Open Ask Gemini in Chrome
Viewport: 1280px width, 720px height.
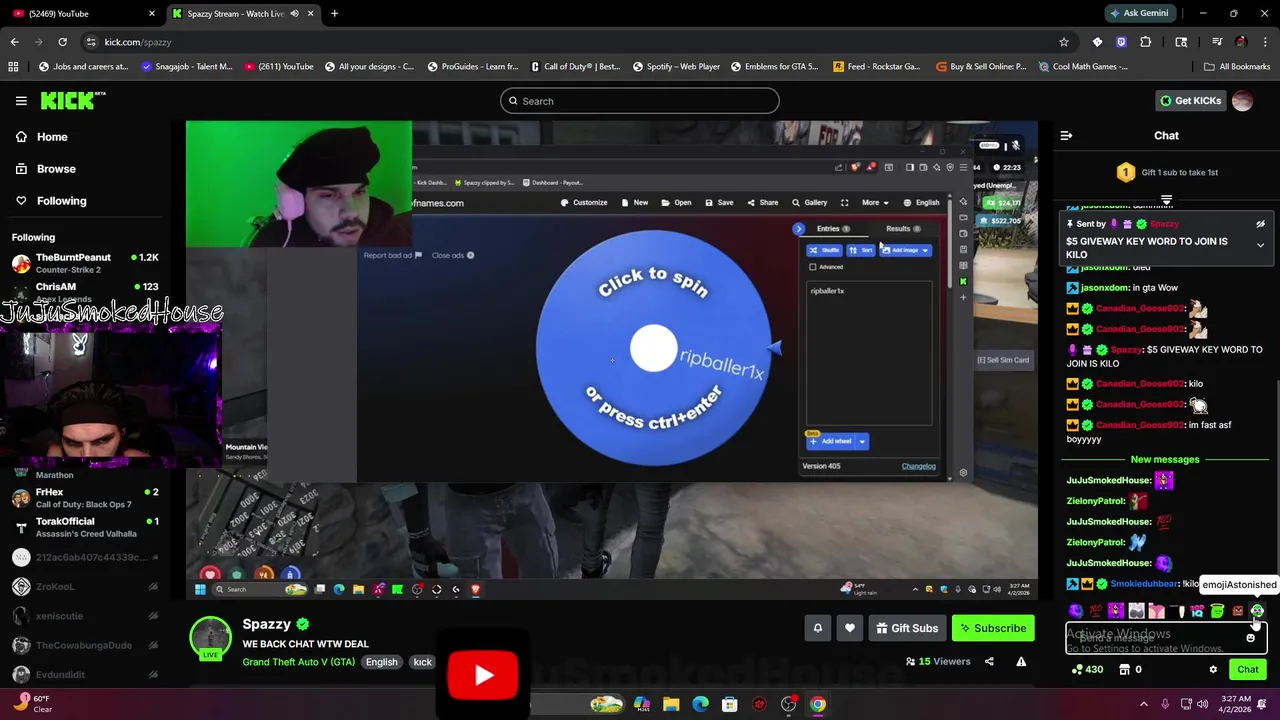click(x=1139, y=14)
